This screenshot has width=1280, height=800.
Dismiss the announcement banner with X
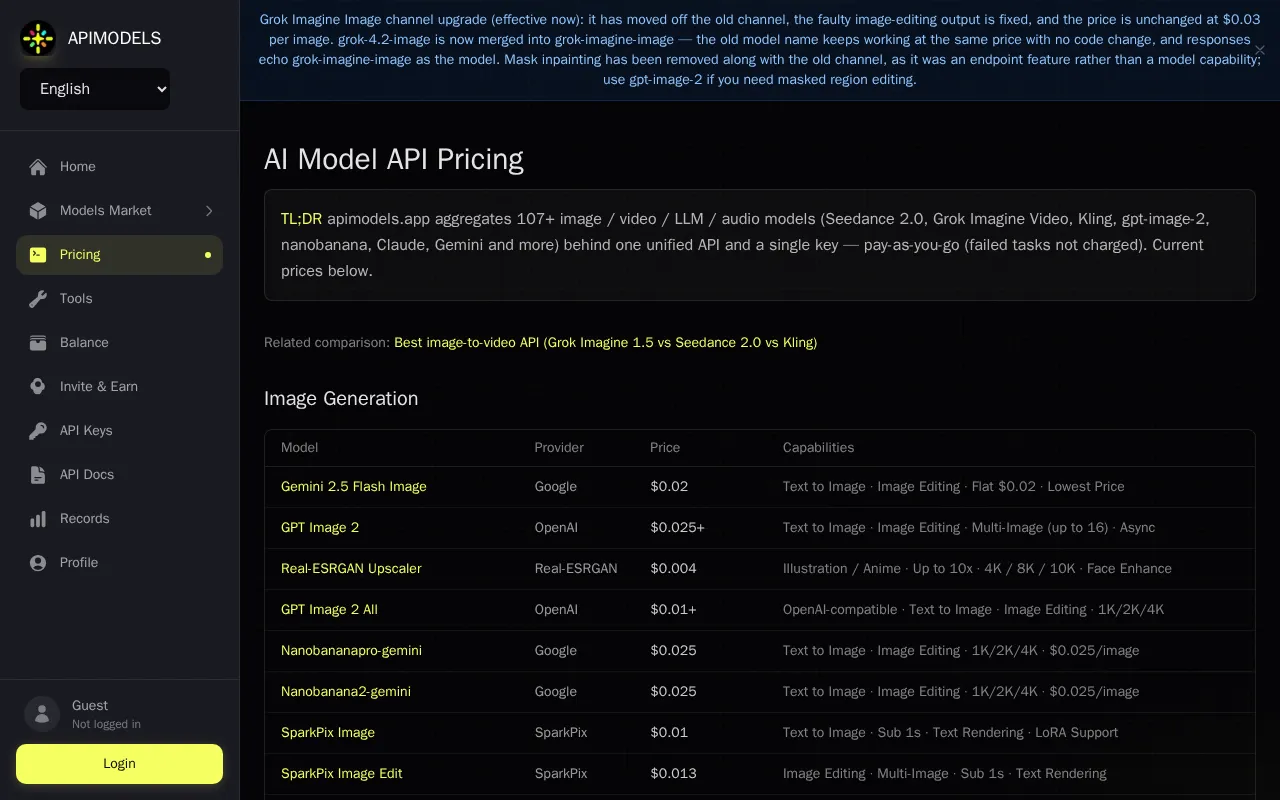(x=1260, y=50)
